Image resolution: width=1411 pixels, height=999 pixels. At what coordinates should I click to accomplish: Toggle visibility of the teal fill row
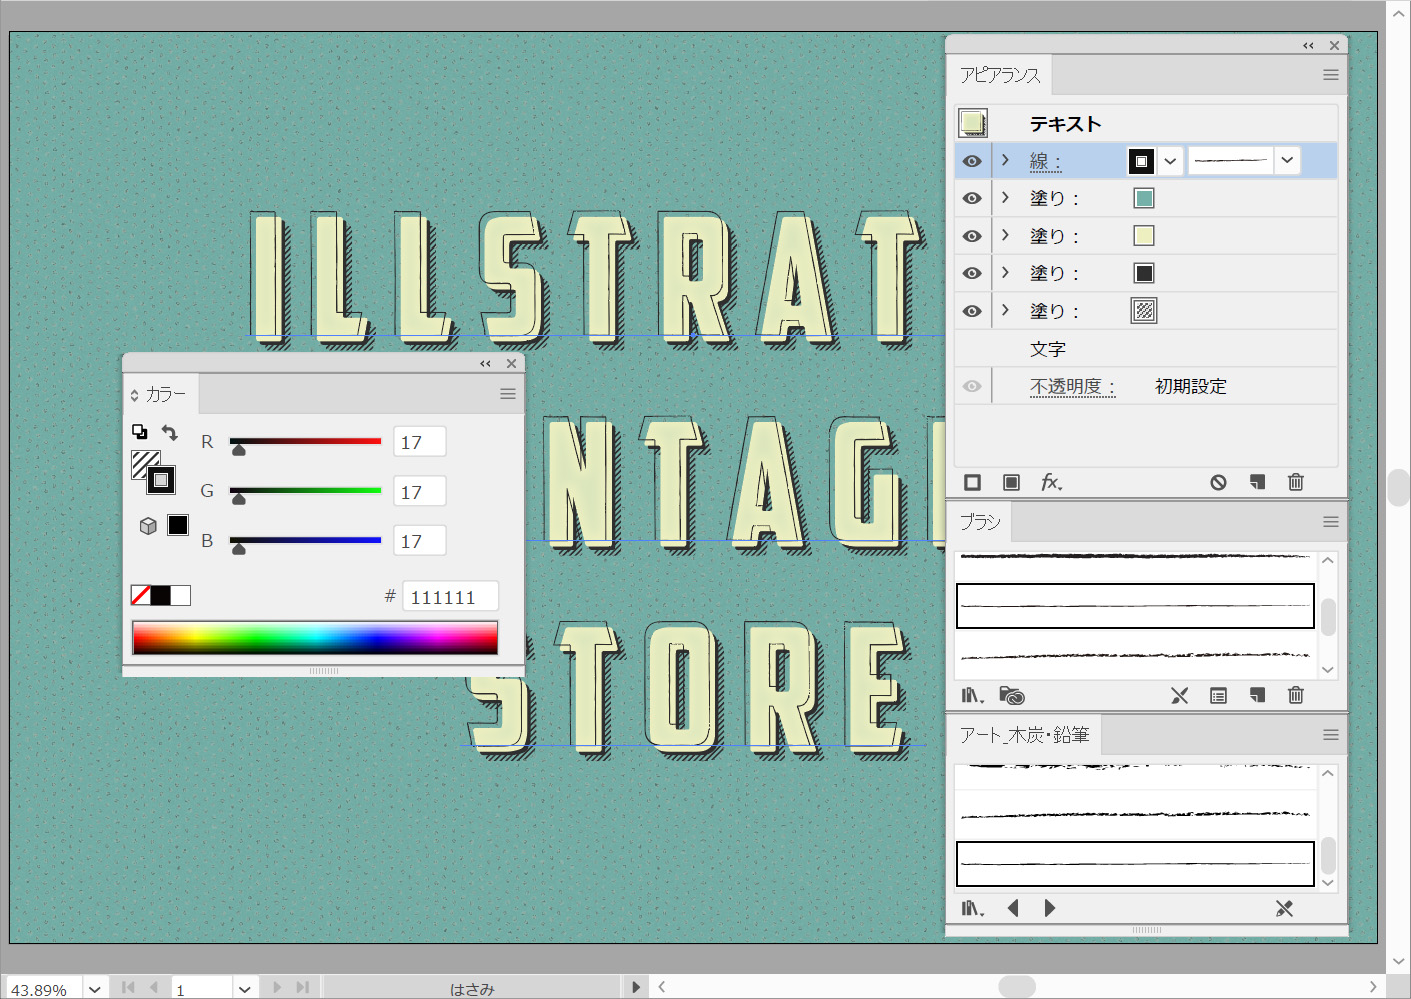pyautogui.click(x=972, y=198)
